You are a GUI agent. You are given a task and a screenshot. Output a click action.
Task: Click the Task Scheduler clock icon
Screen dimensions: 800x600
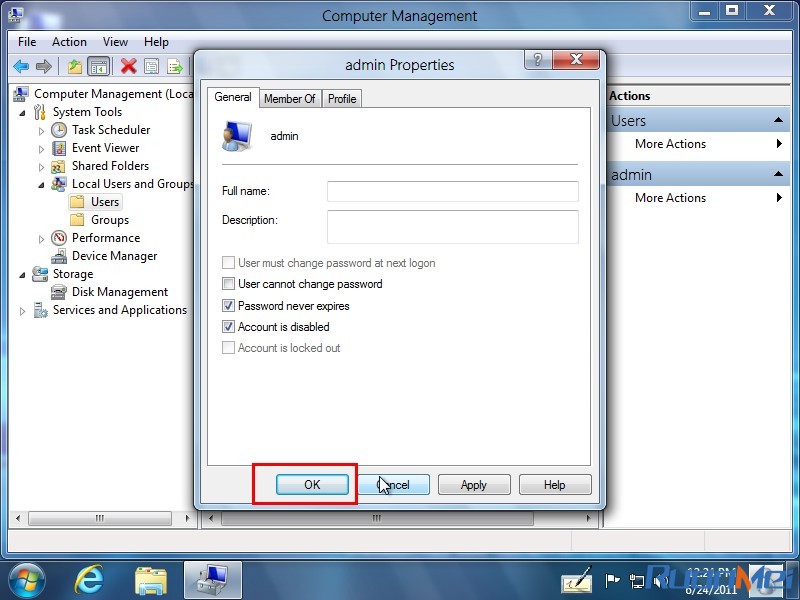[59, 130]
